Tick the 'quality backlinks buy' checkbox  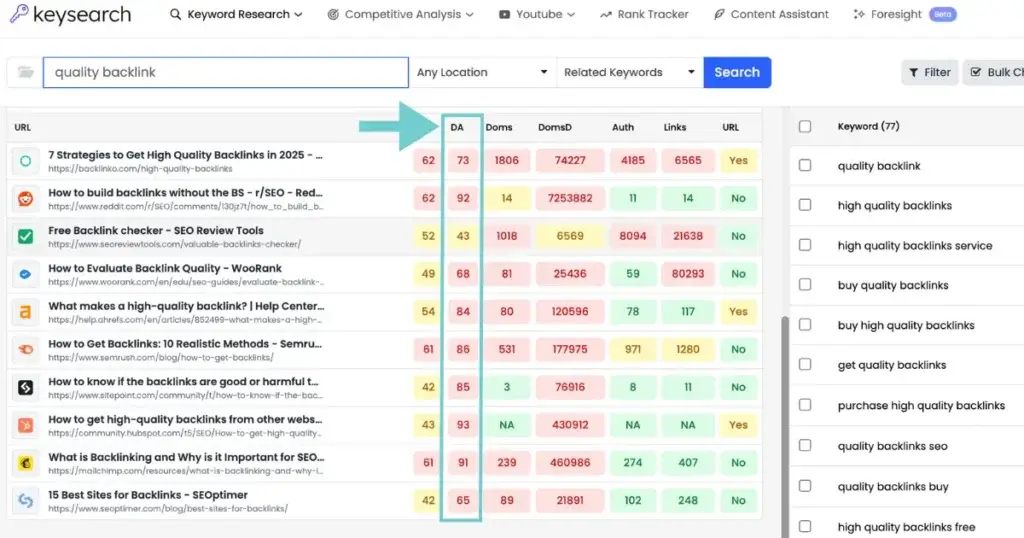coord(805,486)
